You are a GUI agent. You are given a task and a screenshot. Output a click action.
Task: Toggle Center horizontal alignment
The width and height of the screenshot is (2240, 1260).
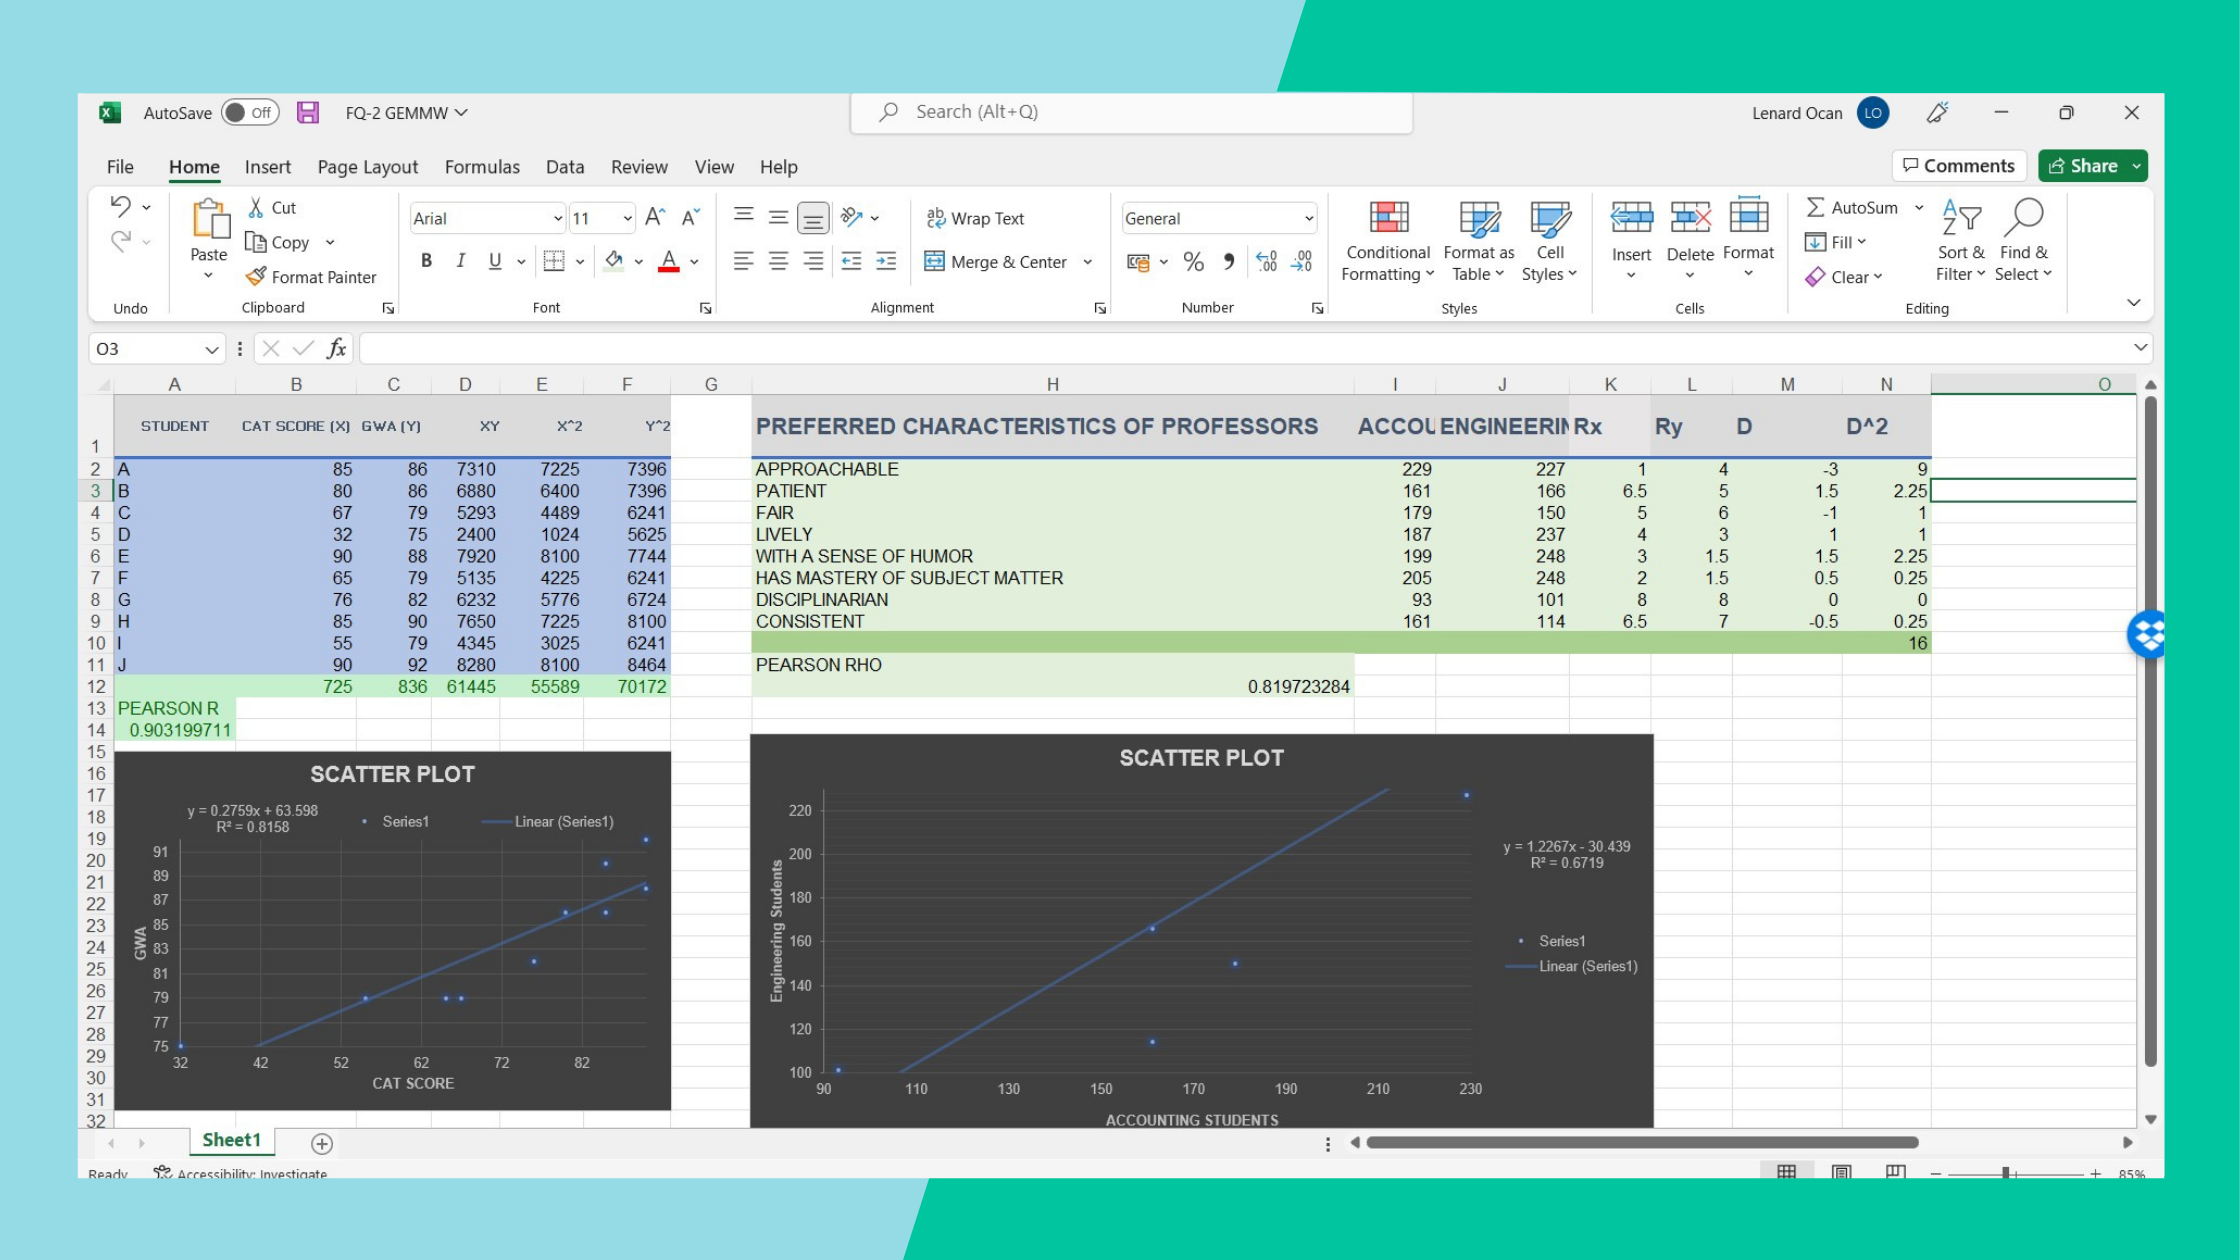tap(779, 261)
